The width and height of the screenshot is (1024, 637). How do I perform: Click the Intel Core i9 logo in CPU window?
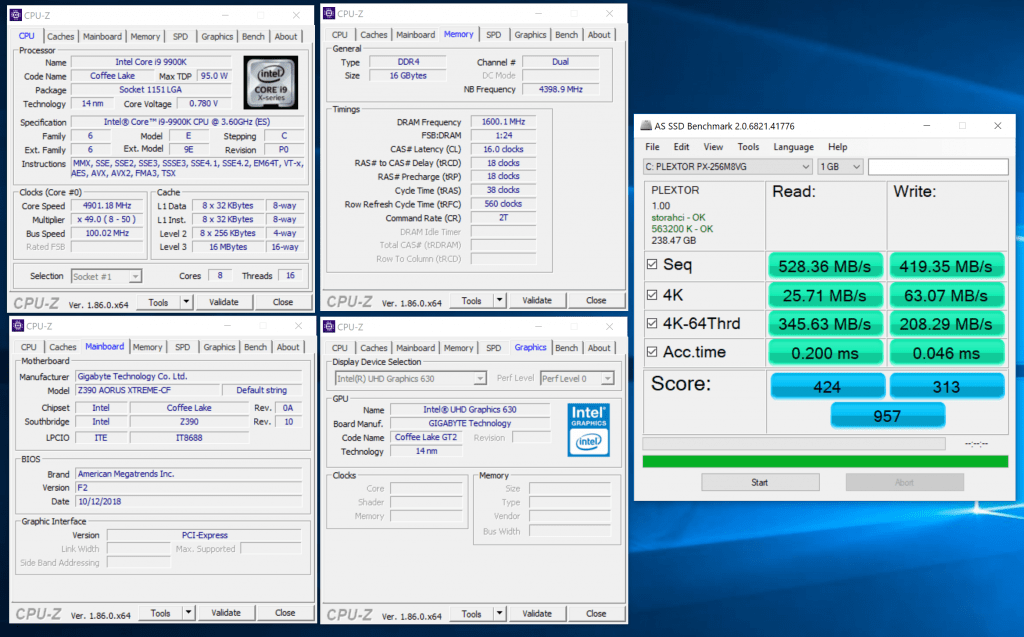[270, 82]
